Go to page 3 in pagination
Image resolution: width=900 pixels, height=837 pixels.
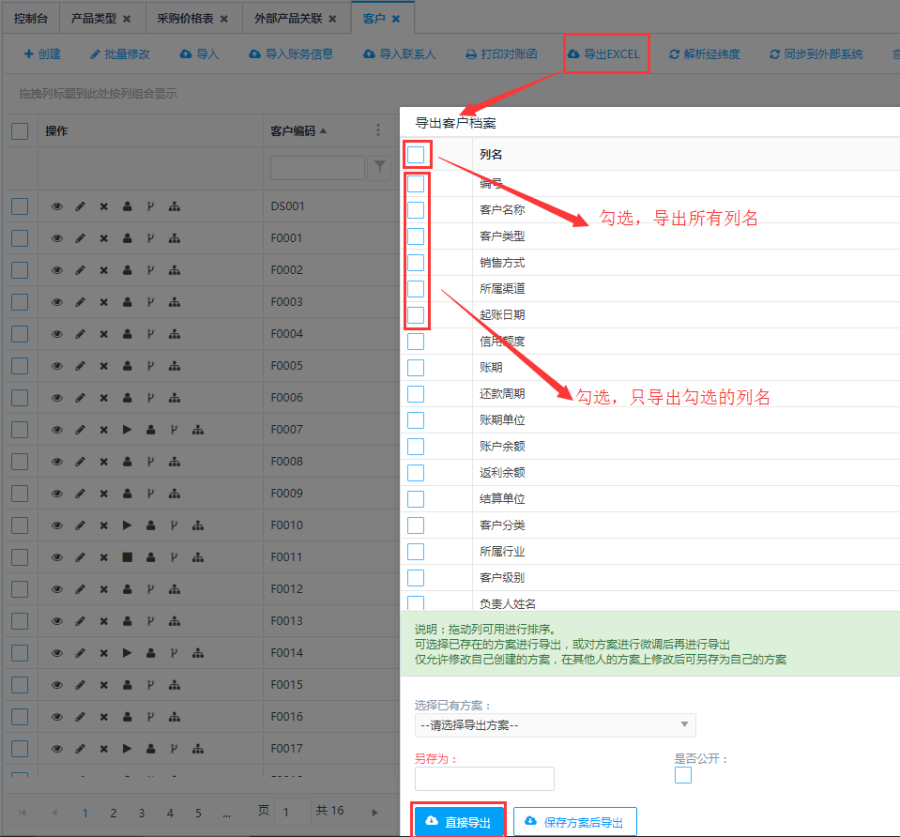[141, 813]
